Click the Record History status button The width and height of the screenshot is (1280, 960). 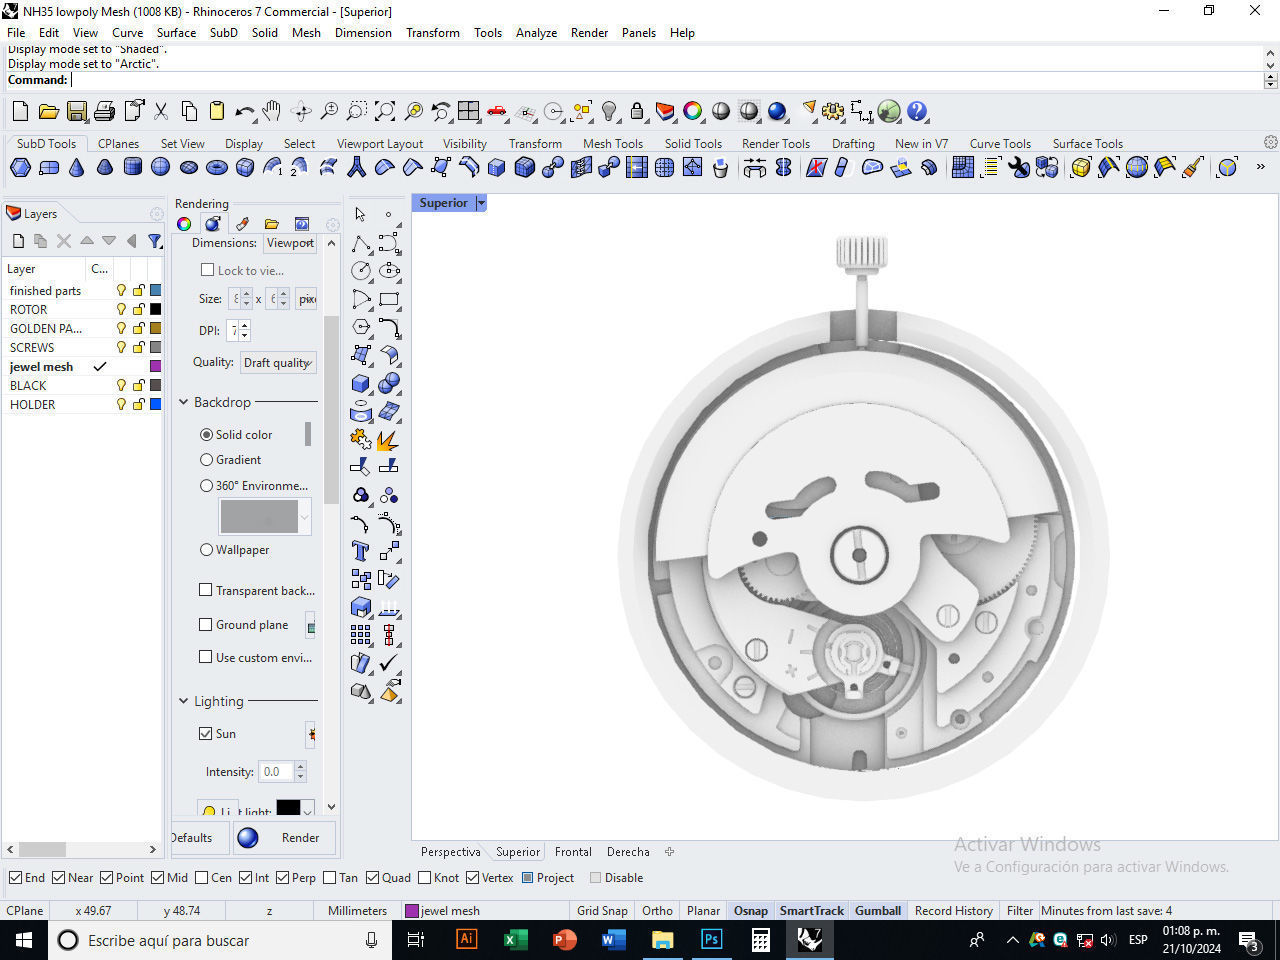pos(953,910)
